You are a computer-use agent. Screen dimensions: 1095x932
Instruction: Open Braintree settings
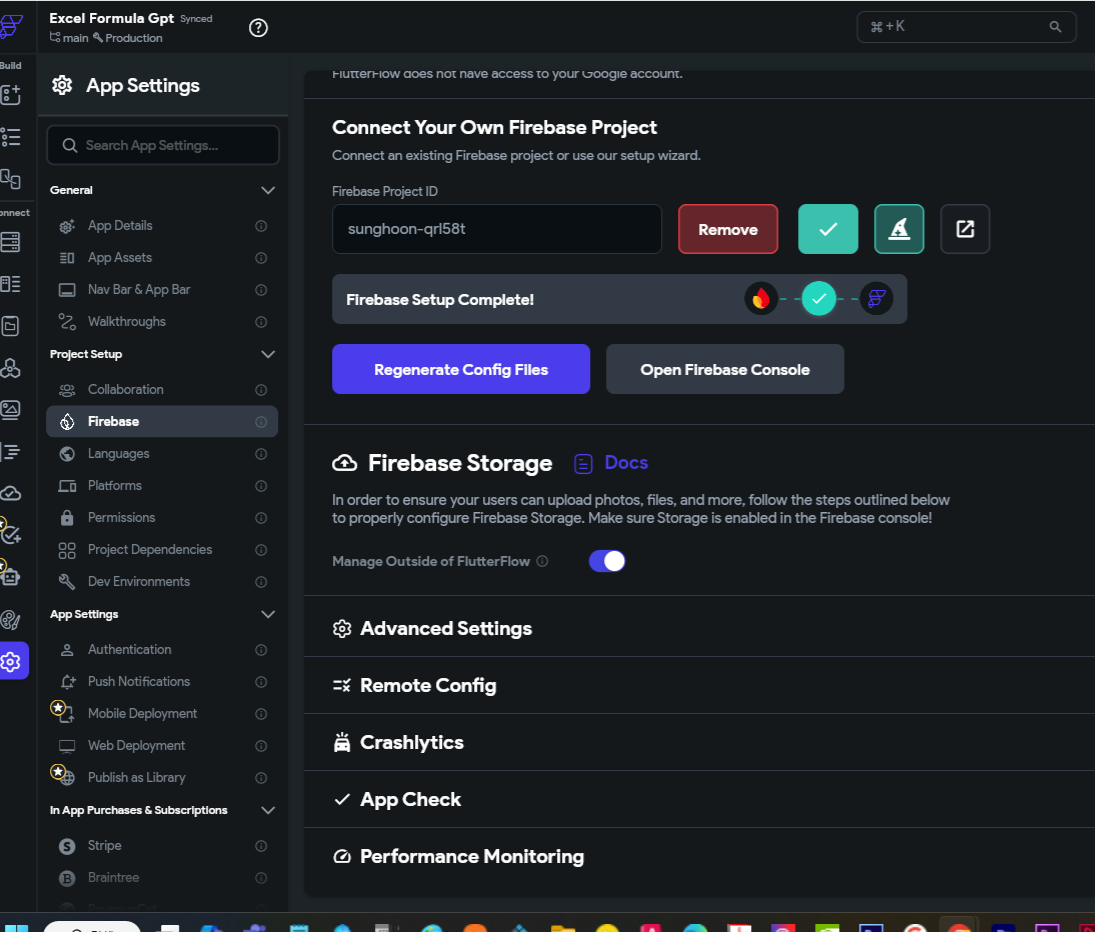[x=162, y=878]
